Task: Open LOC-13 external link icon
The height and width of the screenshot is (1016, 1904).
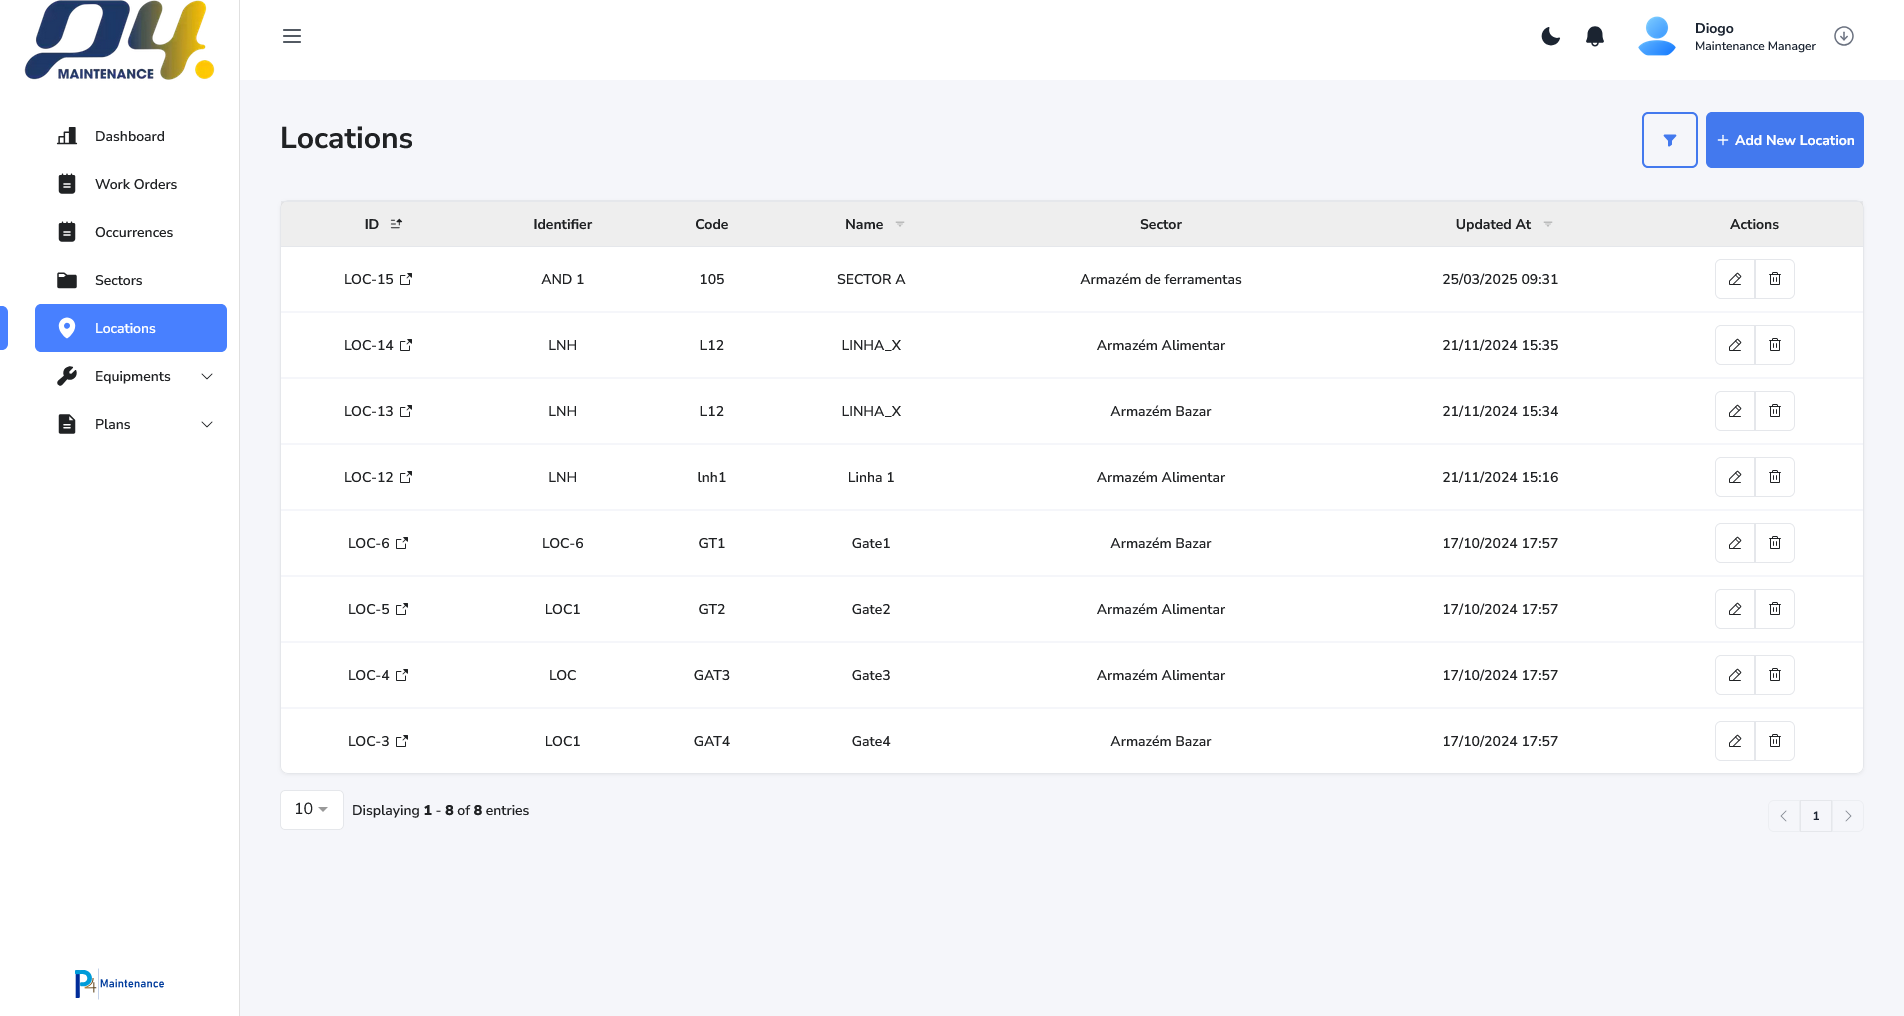Action: tap(406, 411)
